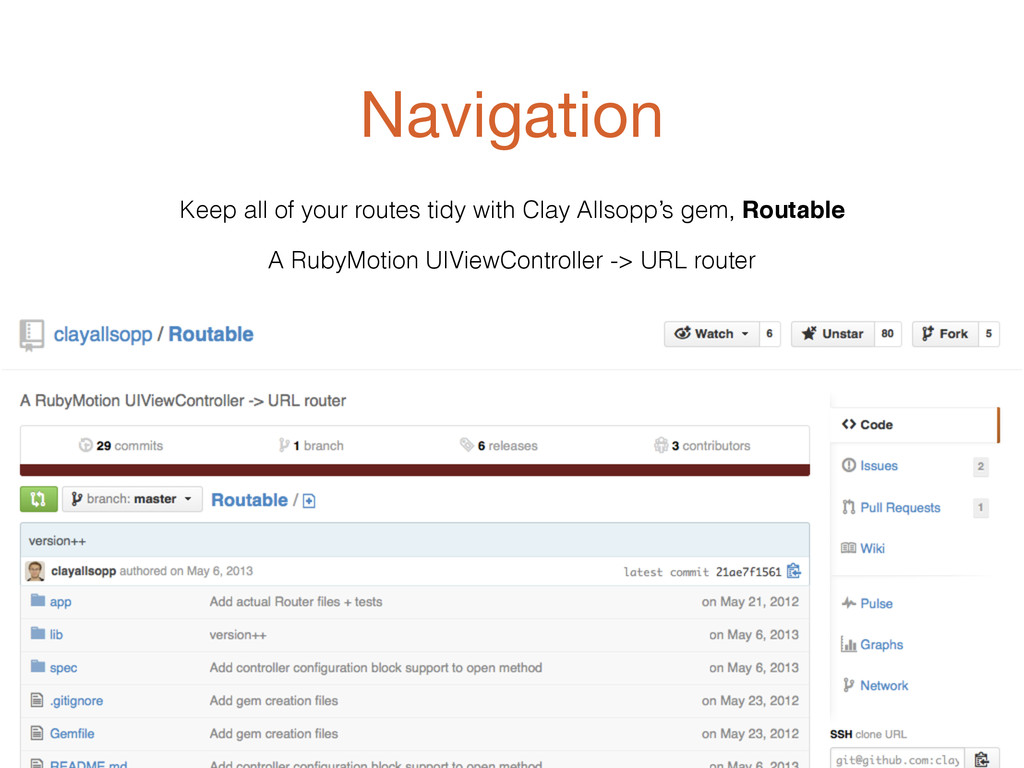
Task: Open the Issues tab
Action: pyautogui.click(x=878, y=466)
